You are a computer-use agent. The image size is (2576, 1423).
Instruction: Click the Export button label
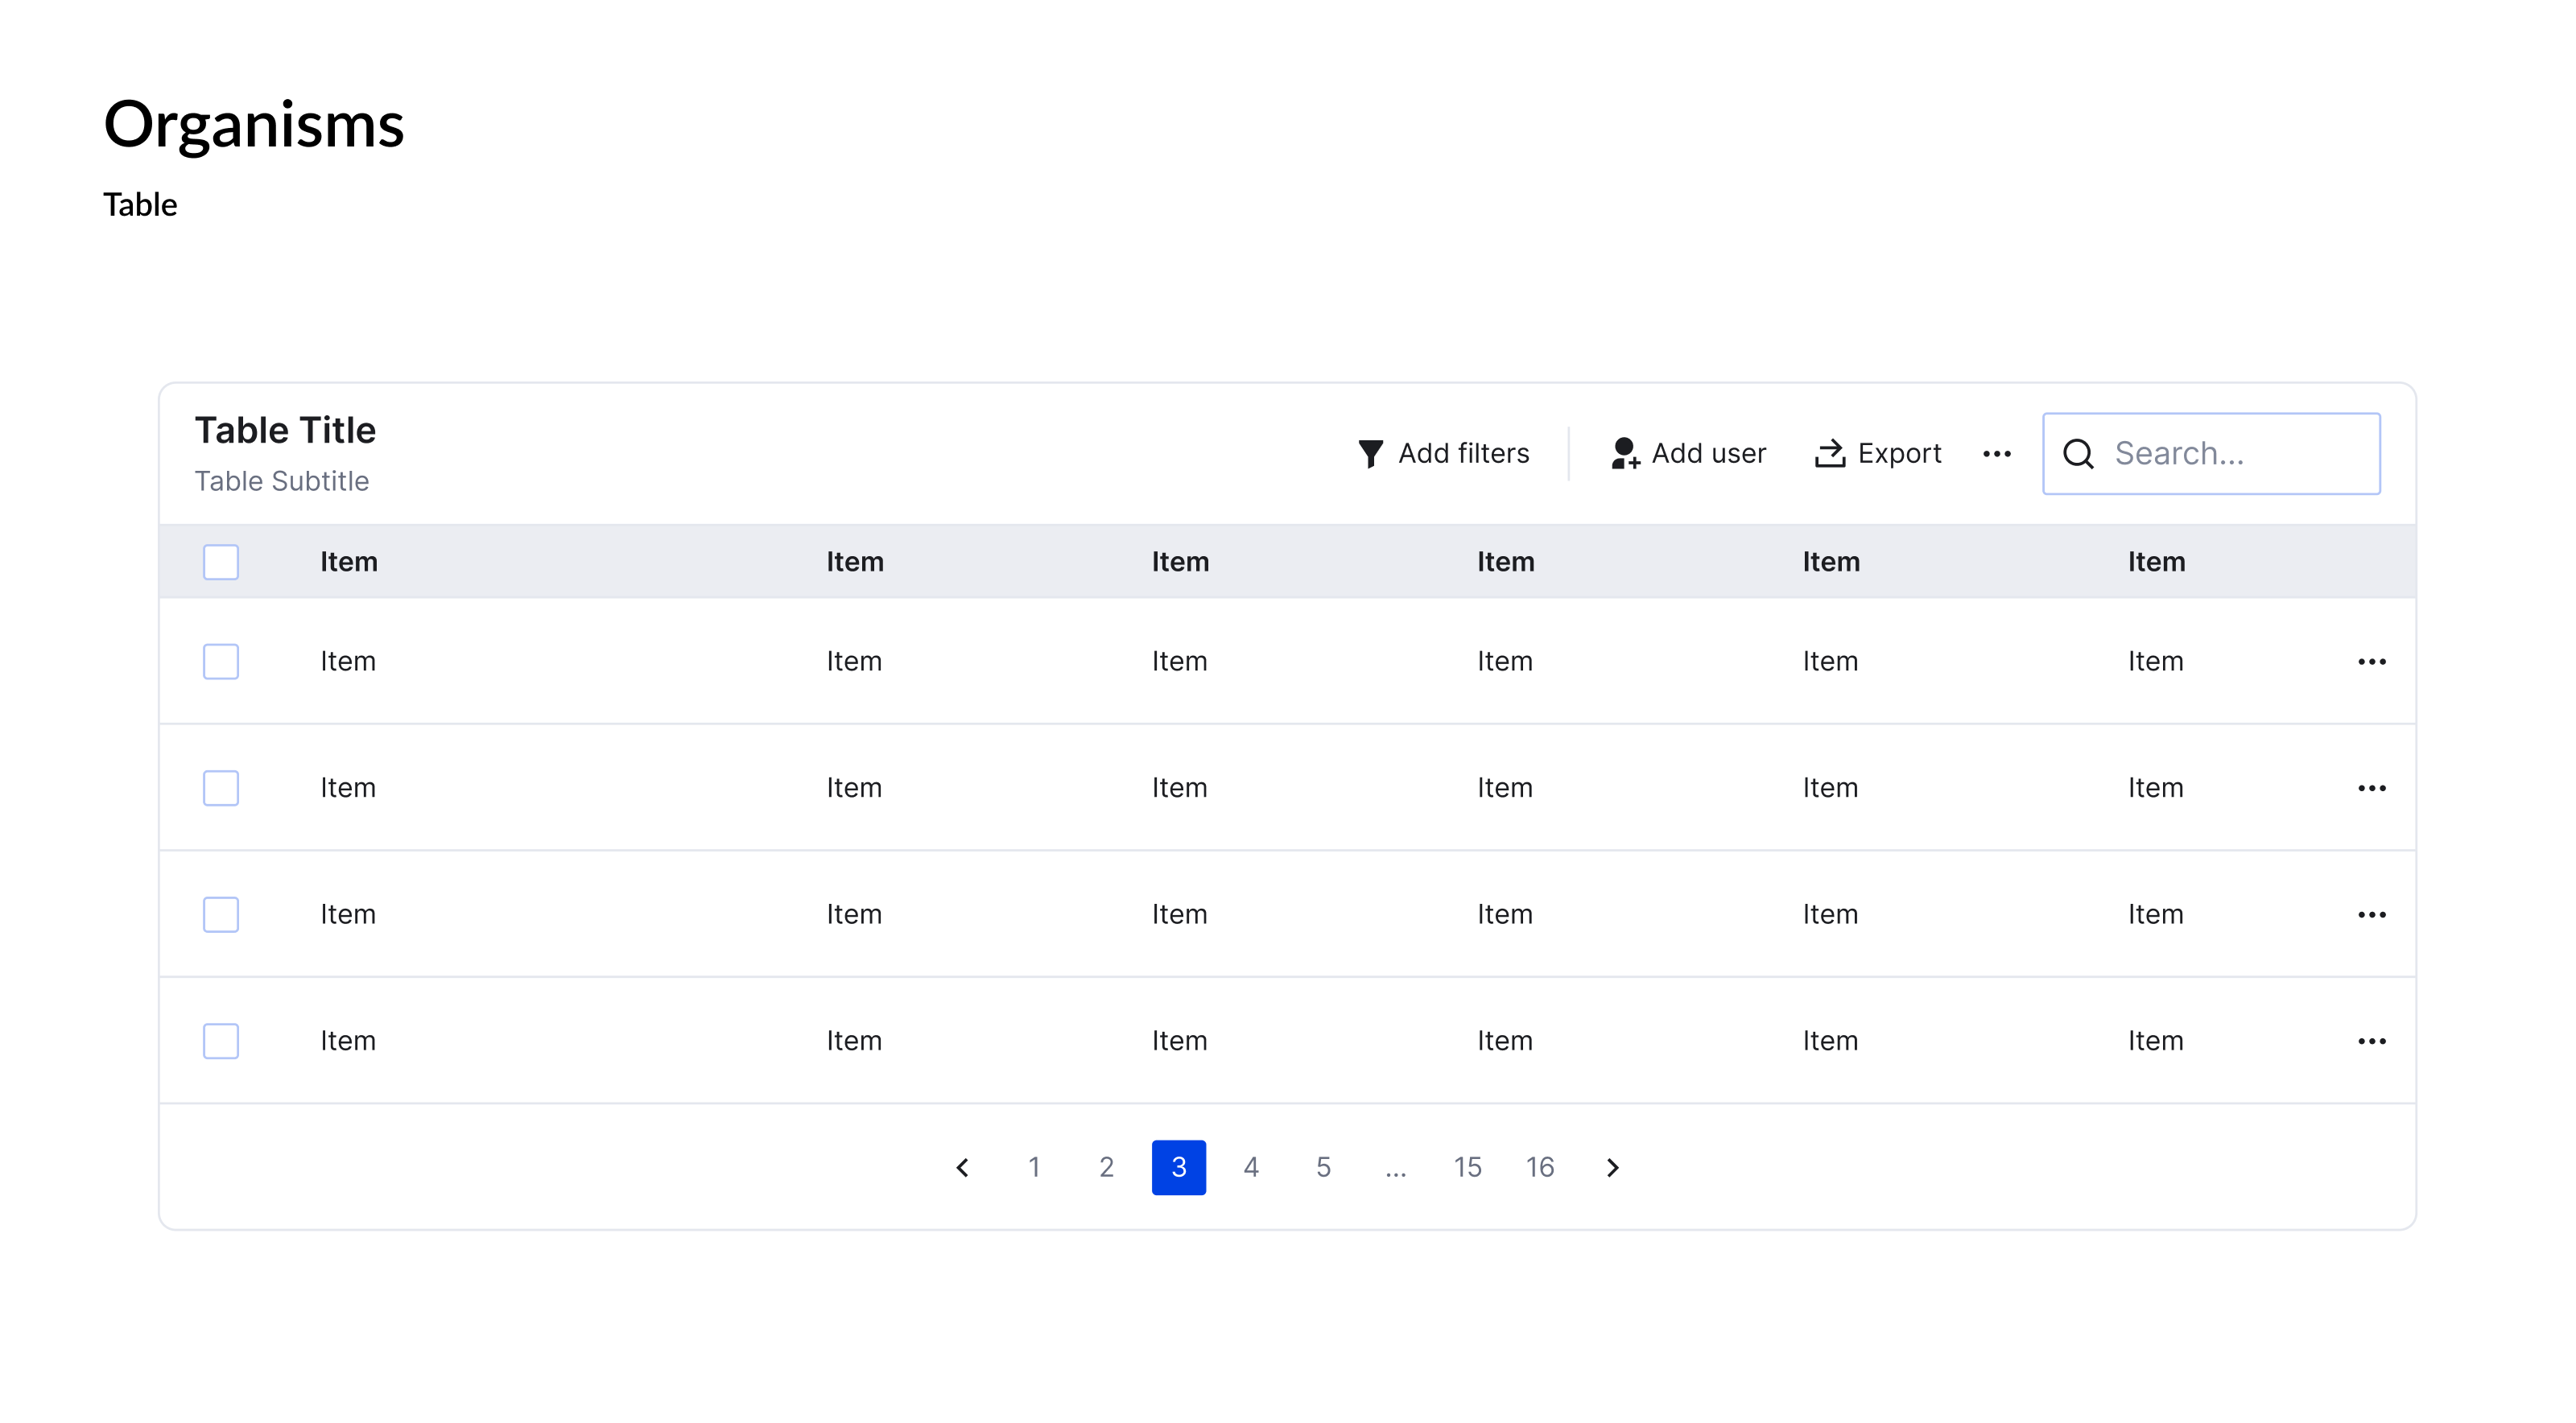tap(1899, 454)
